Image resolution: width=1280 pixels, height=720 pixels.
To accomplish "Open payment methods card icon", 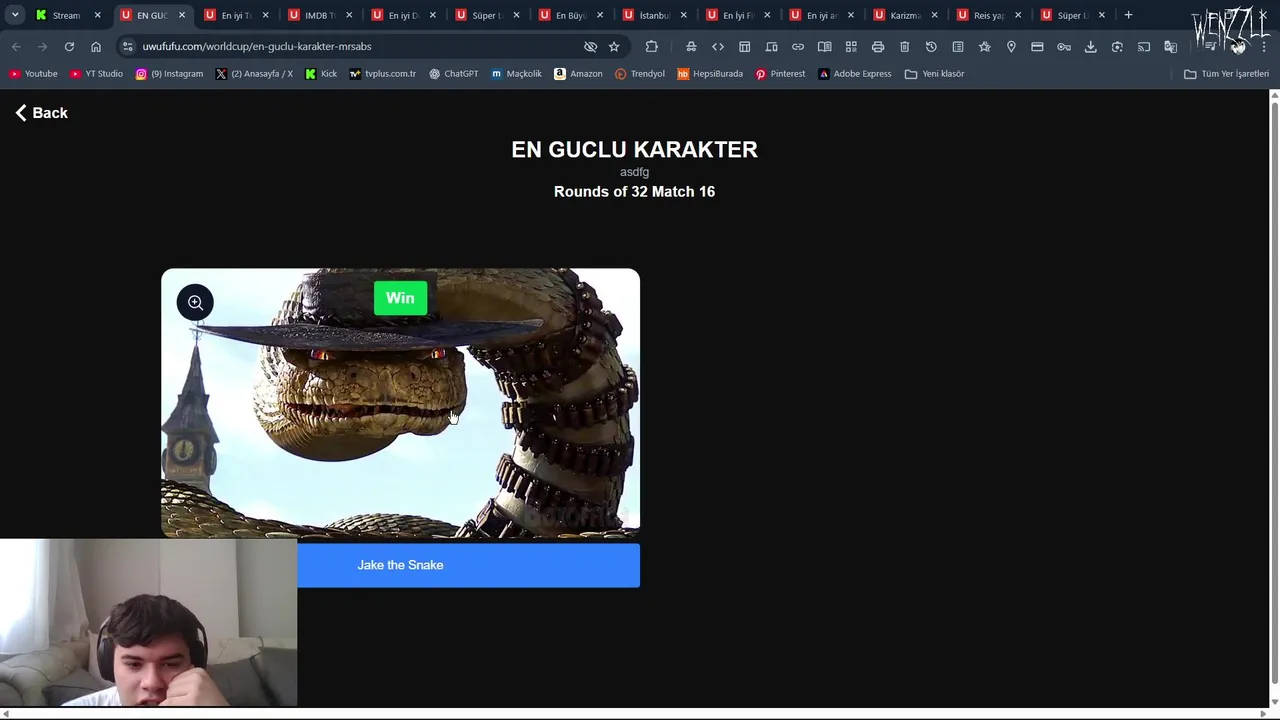I will [1037, 46].
